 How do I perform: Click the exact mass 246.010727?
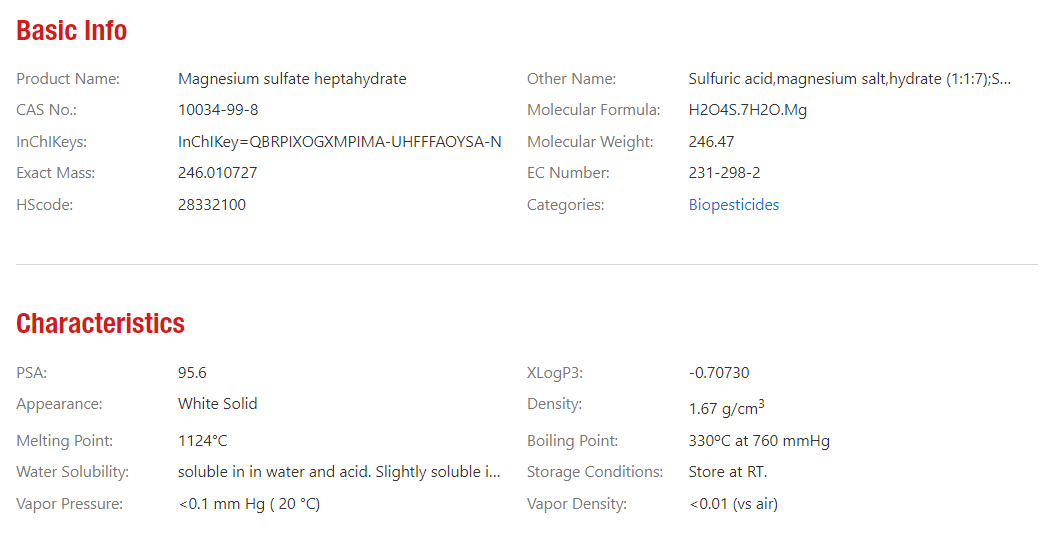click(217, 173)
